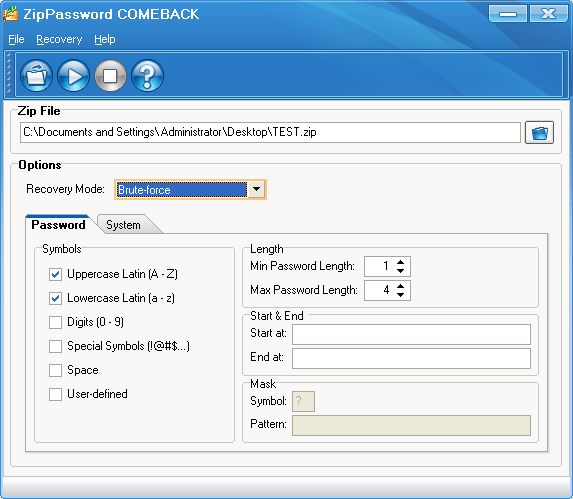Open the Recovery menu

(59, 39)
